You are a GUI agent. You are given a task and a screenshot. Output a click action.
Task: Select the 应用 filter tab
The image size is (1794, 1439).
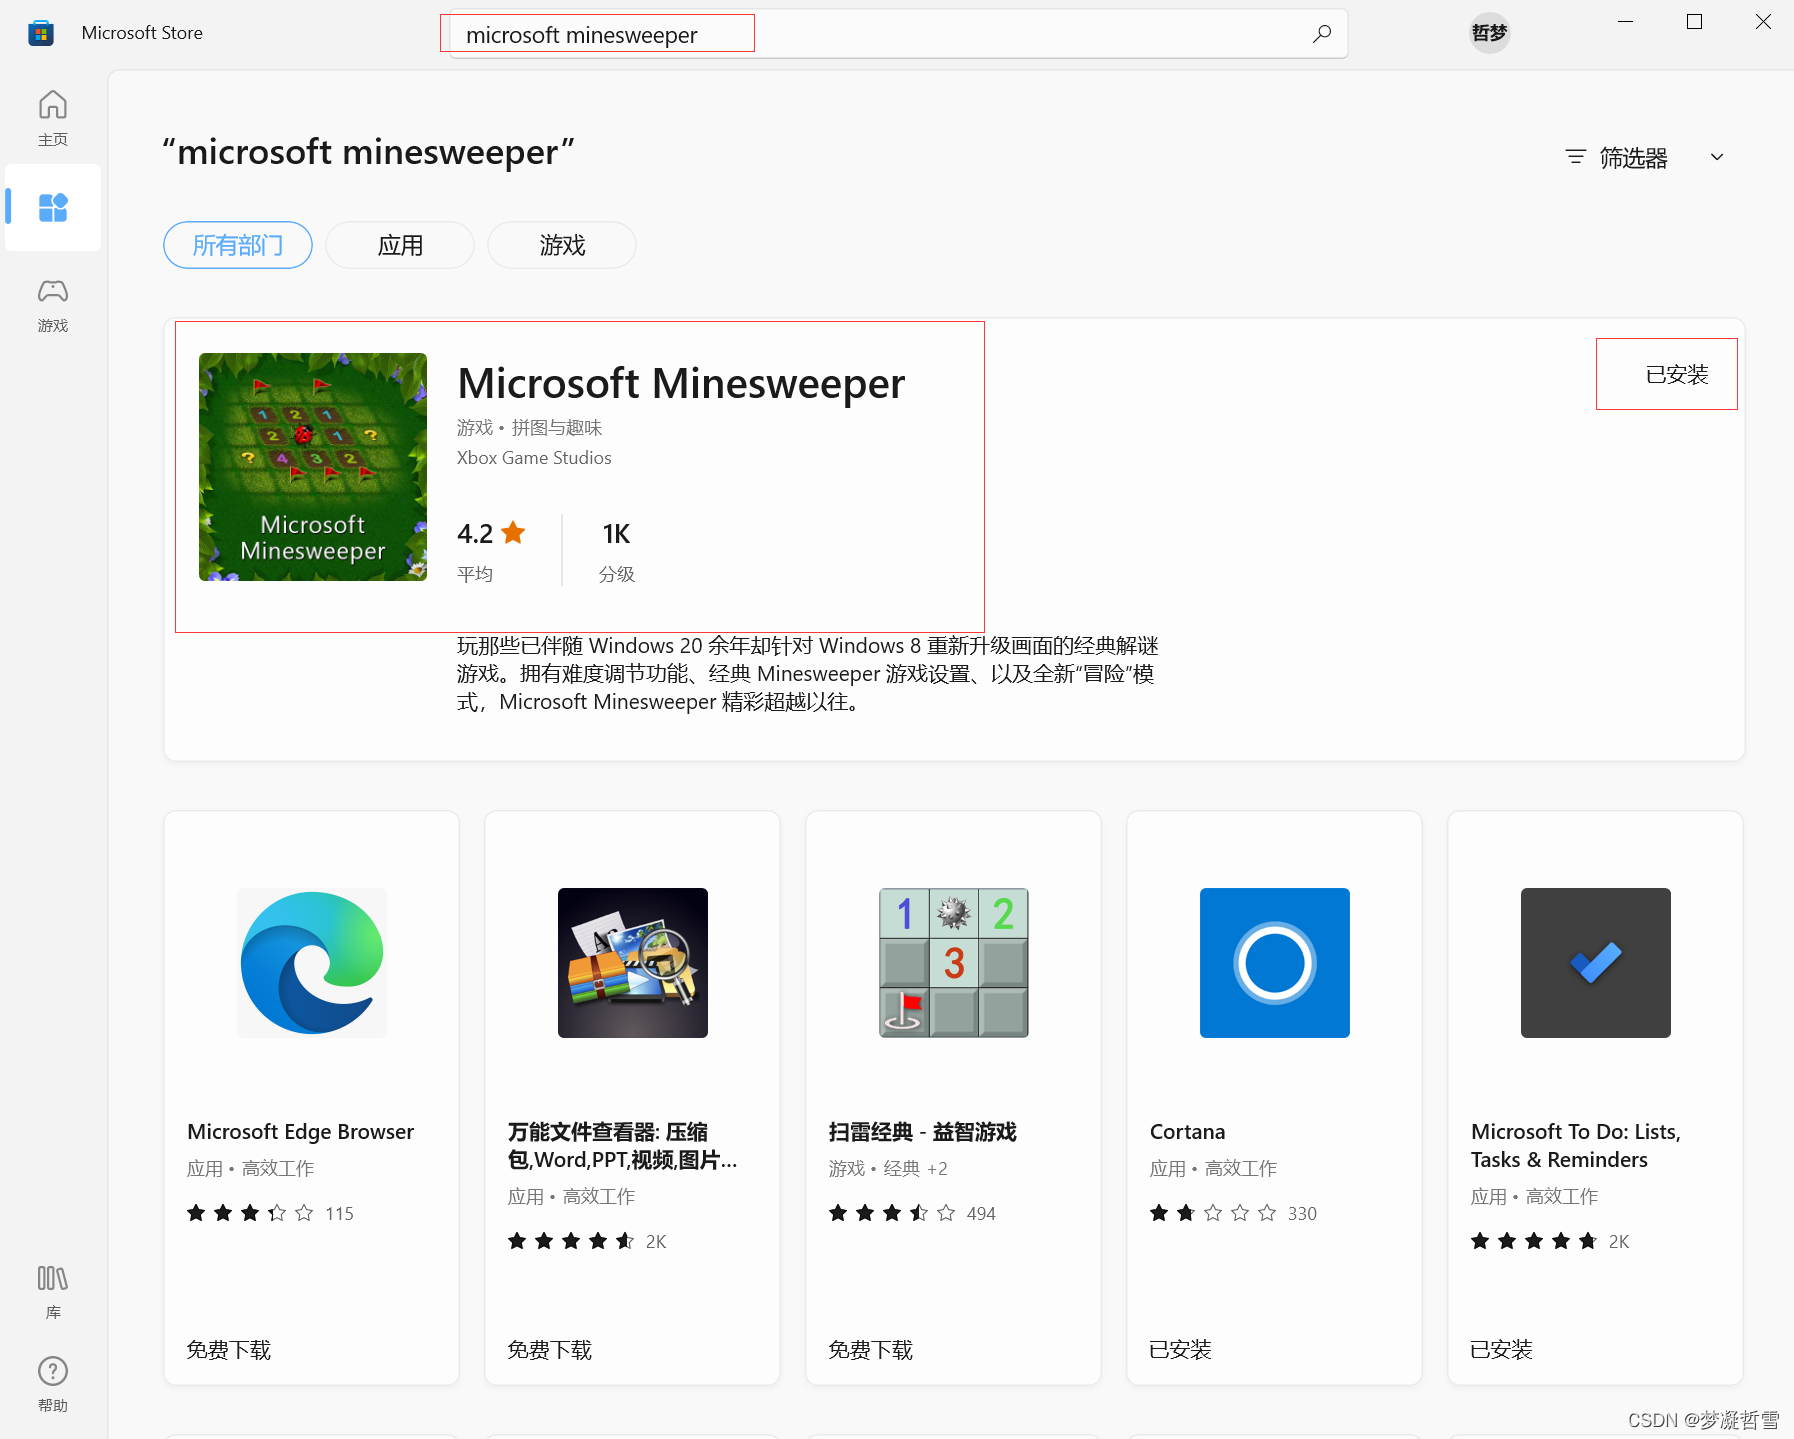coord(400,245)
